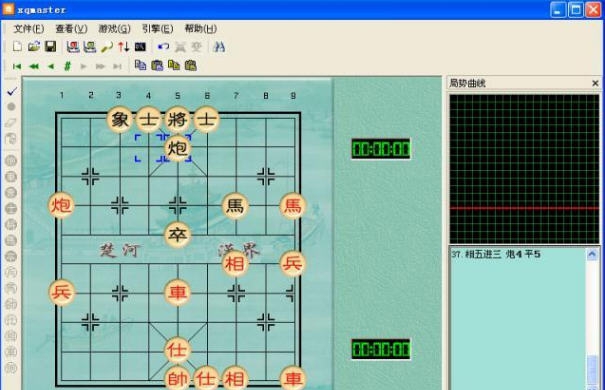Click the blue paste clipboard icon
The image size is (605, 390).
tap(157, 65)
